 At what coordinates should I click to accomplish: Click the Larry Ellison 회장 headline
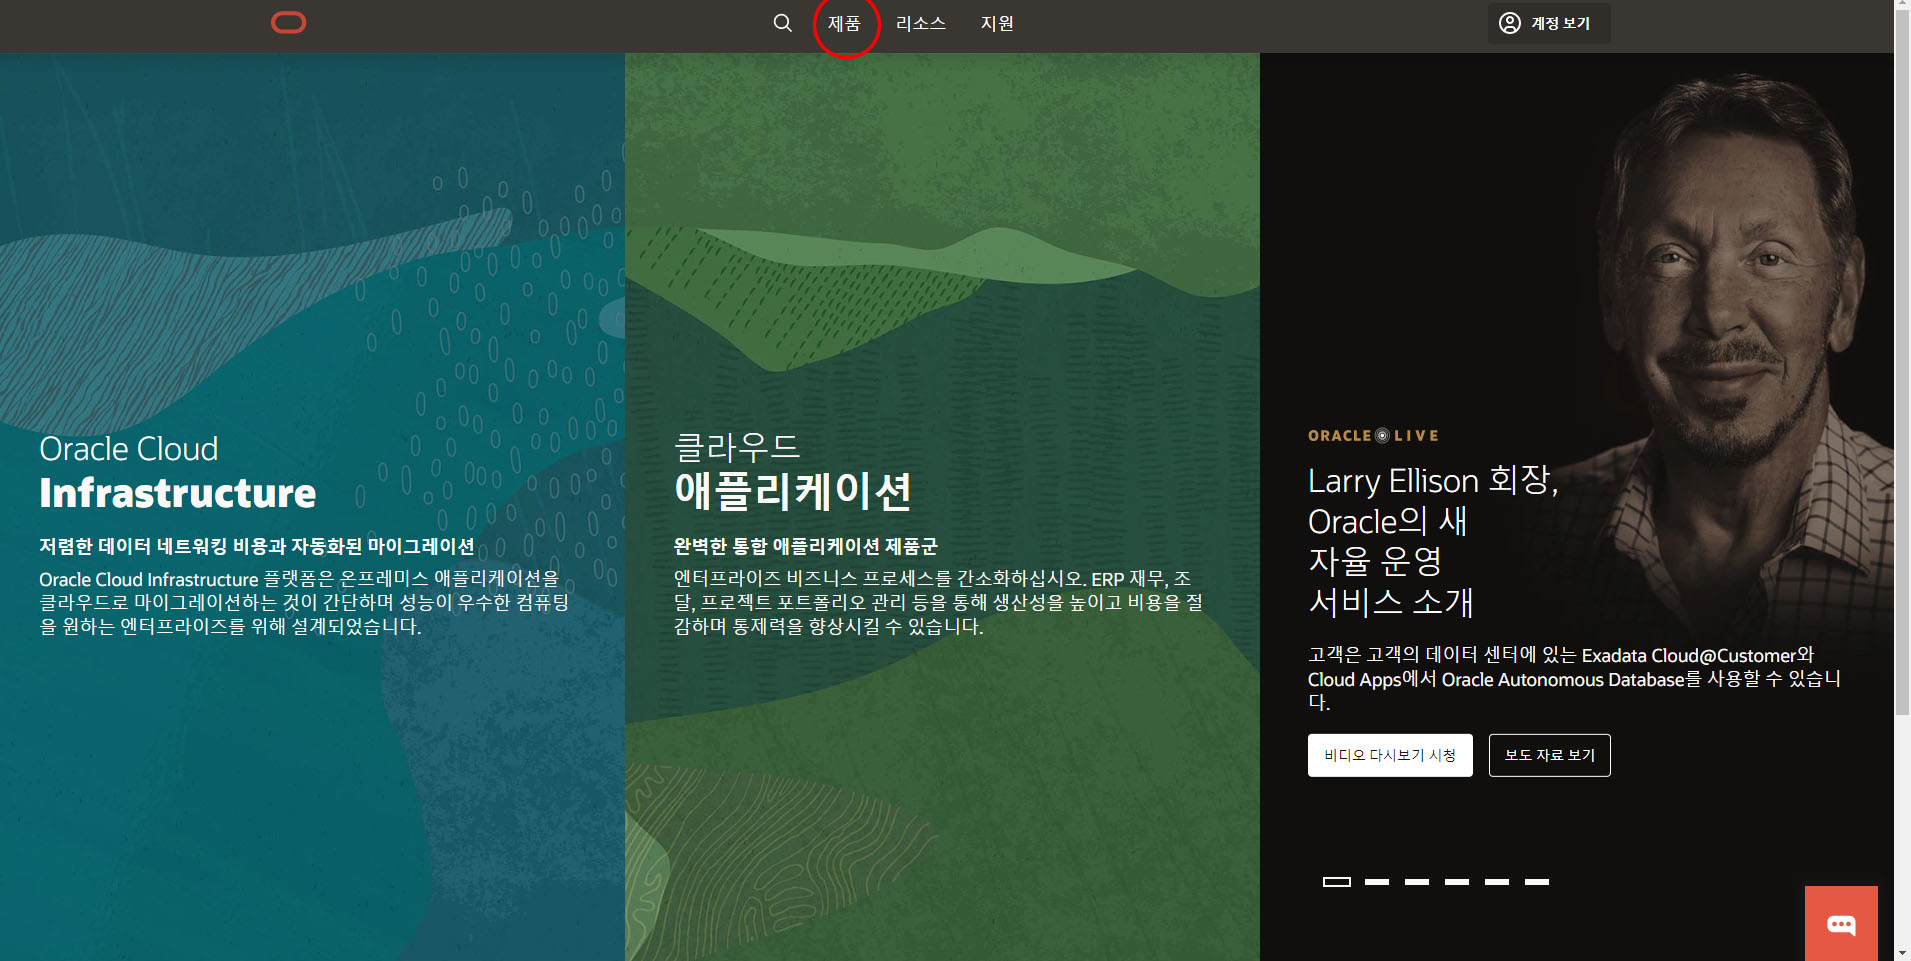tap(1433, 541)
